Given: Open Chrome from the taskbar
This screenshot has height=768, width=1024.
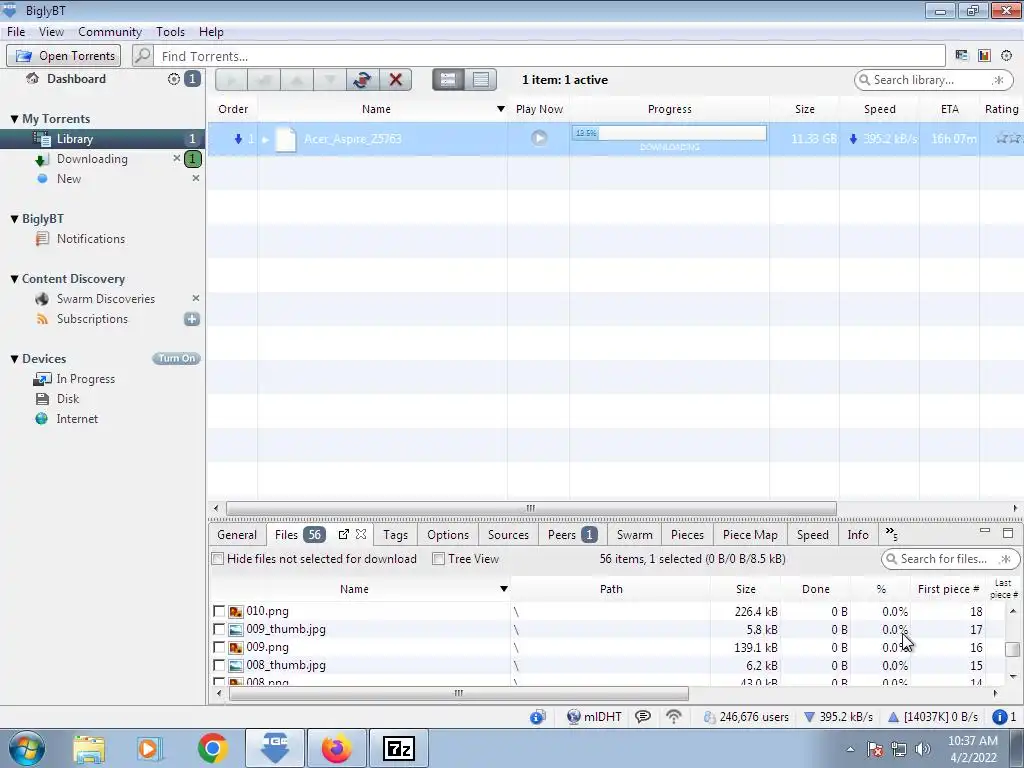Looking at the screenshot, I should pyautogui.click(x=212, y=748).
